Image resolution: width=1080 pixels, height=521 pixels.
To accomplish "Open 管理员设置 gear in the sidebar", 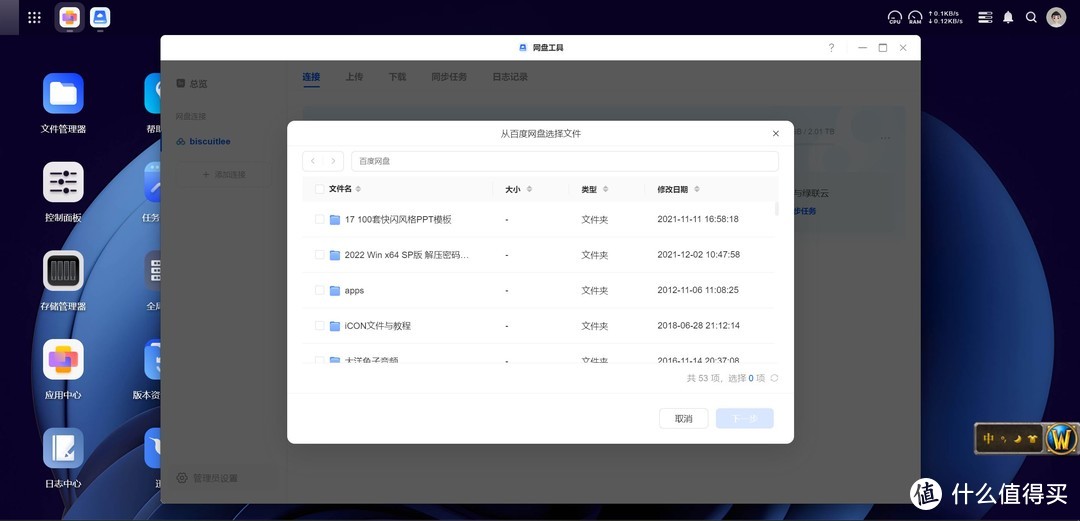I will (x=182, y=478).
